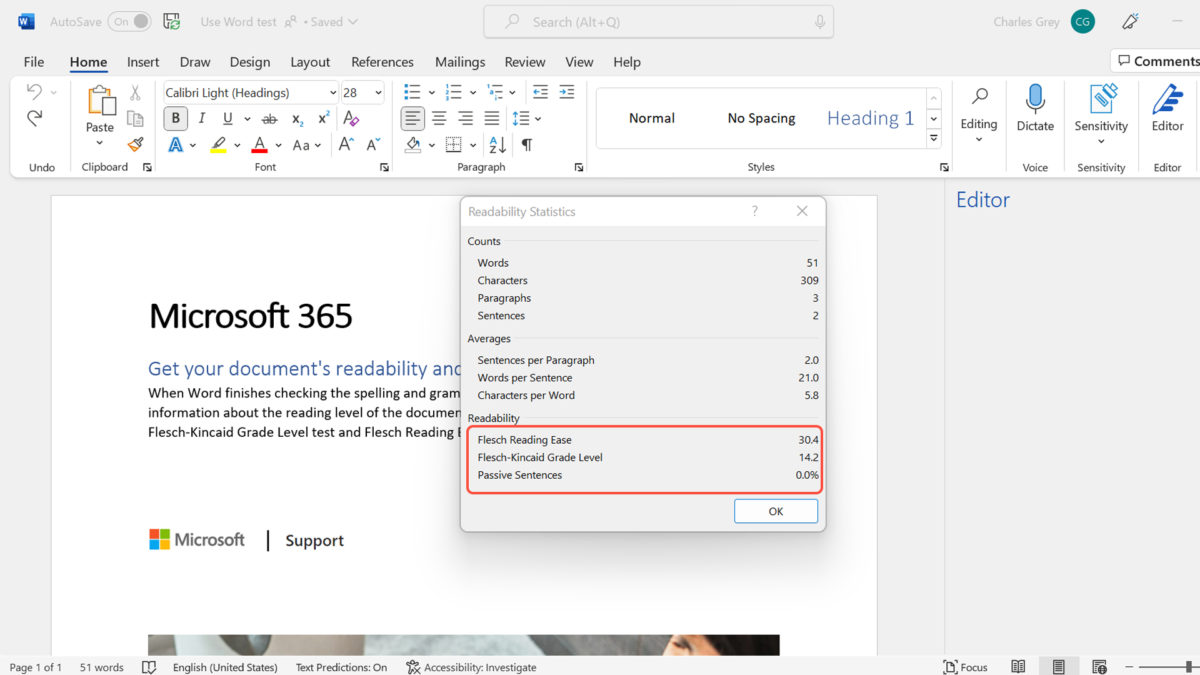Open the font name dropdown

pos(334,92)
